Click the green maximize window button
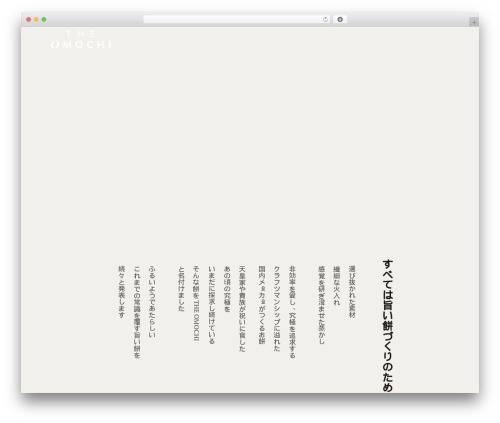 44,20
